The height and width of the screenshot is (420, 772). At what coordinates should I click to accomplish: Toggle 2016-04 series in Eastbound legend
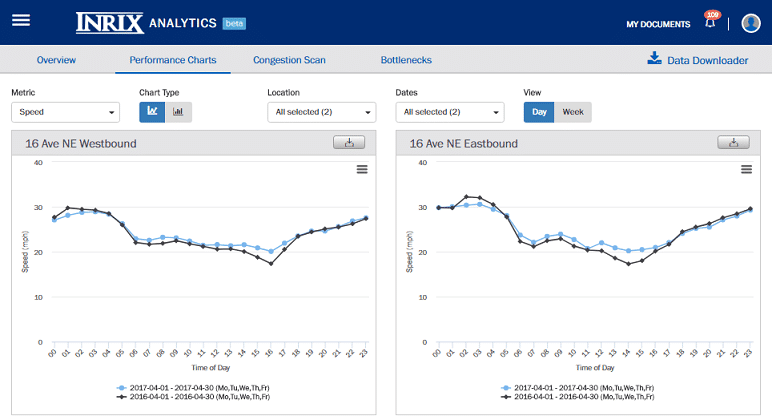click(x=583, y=397)
